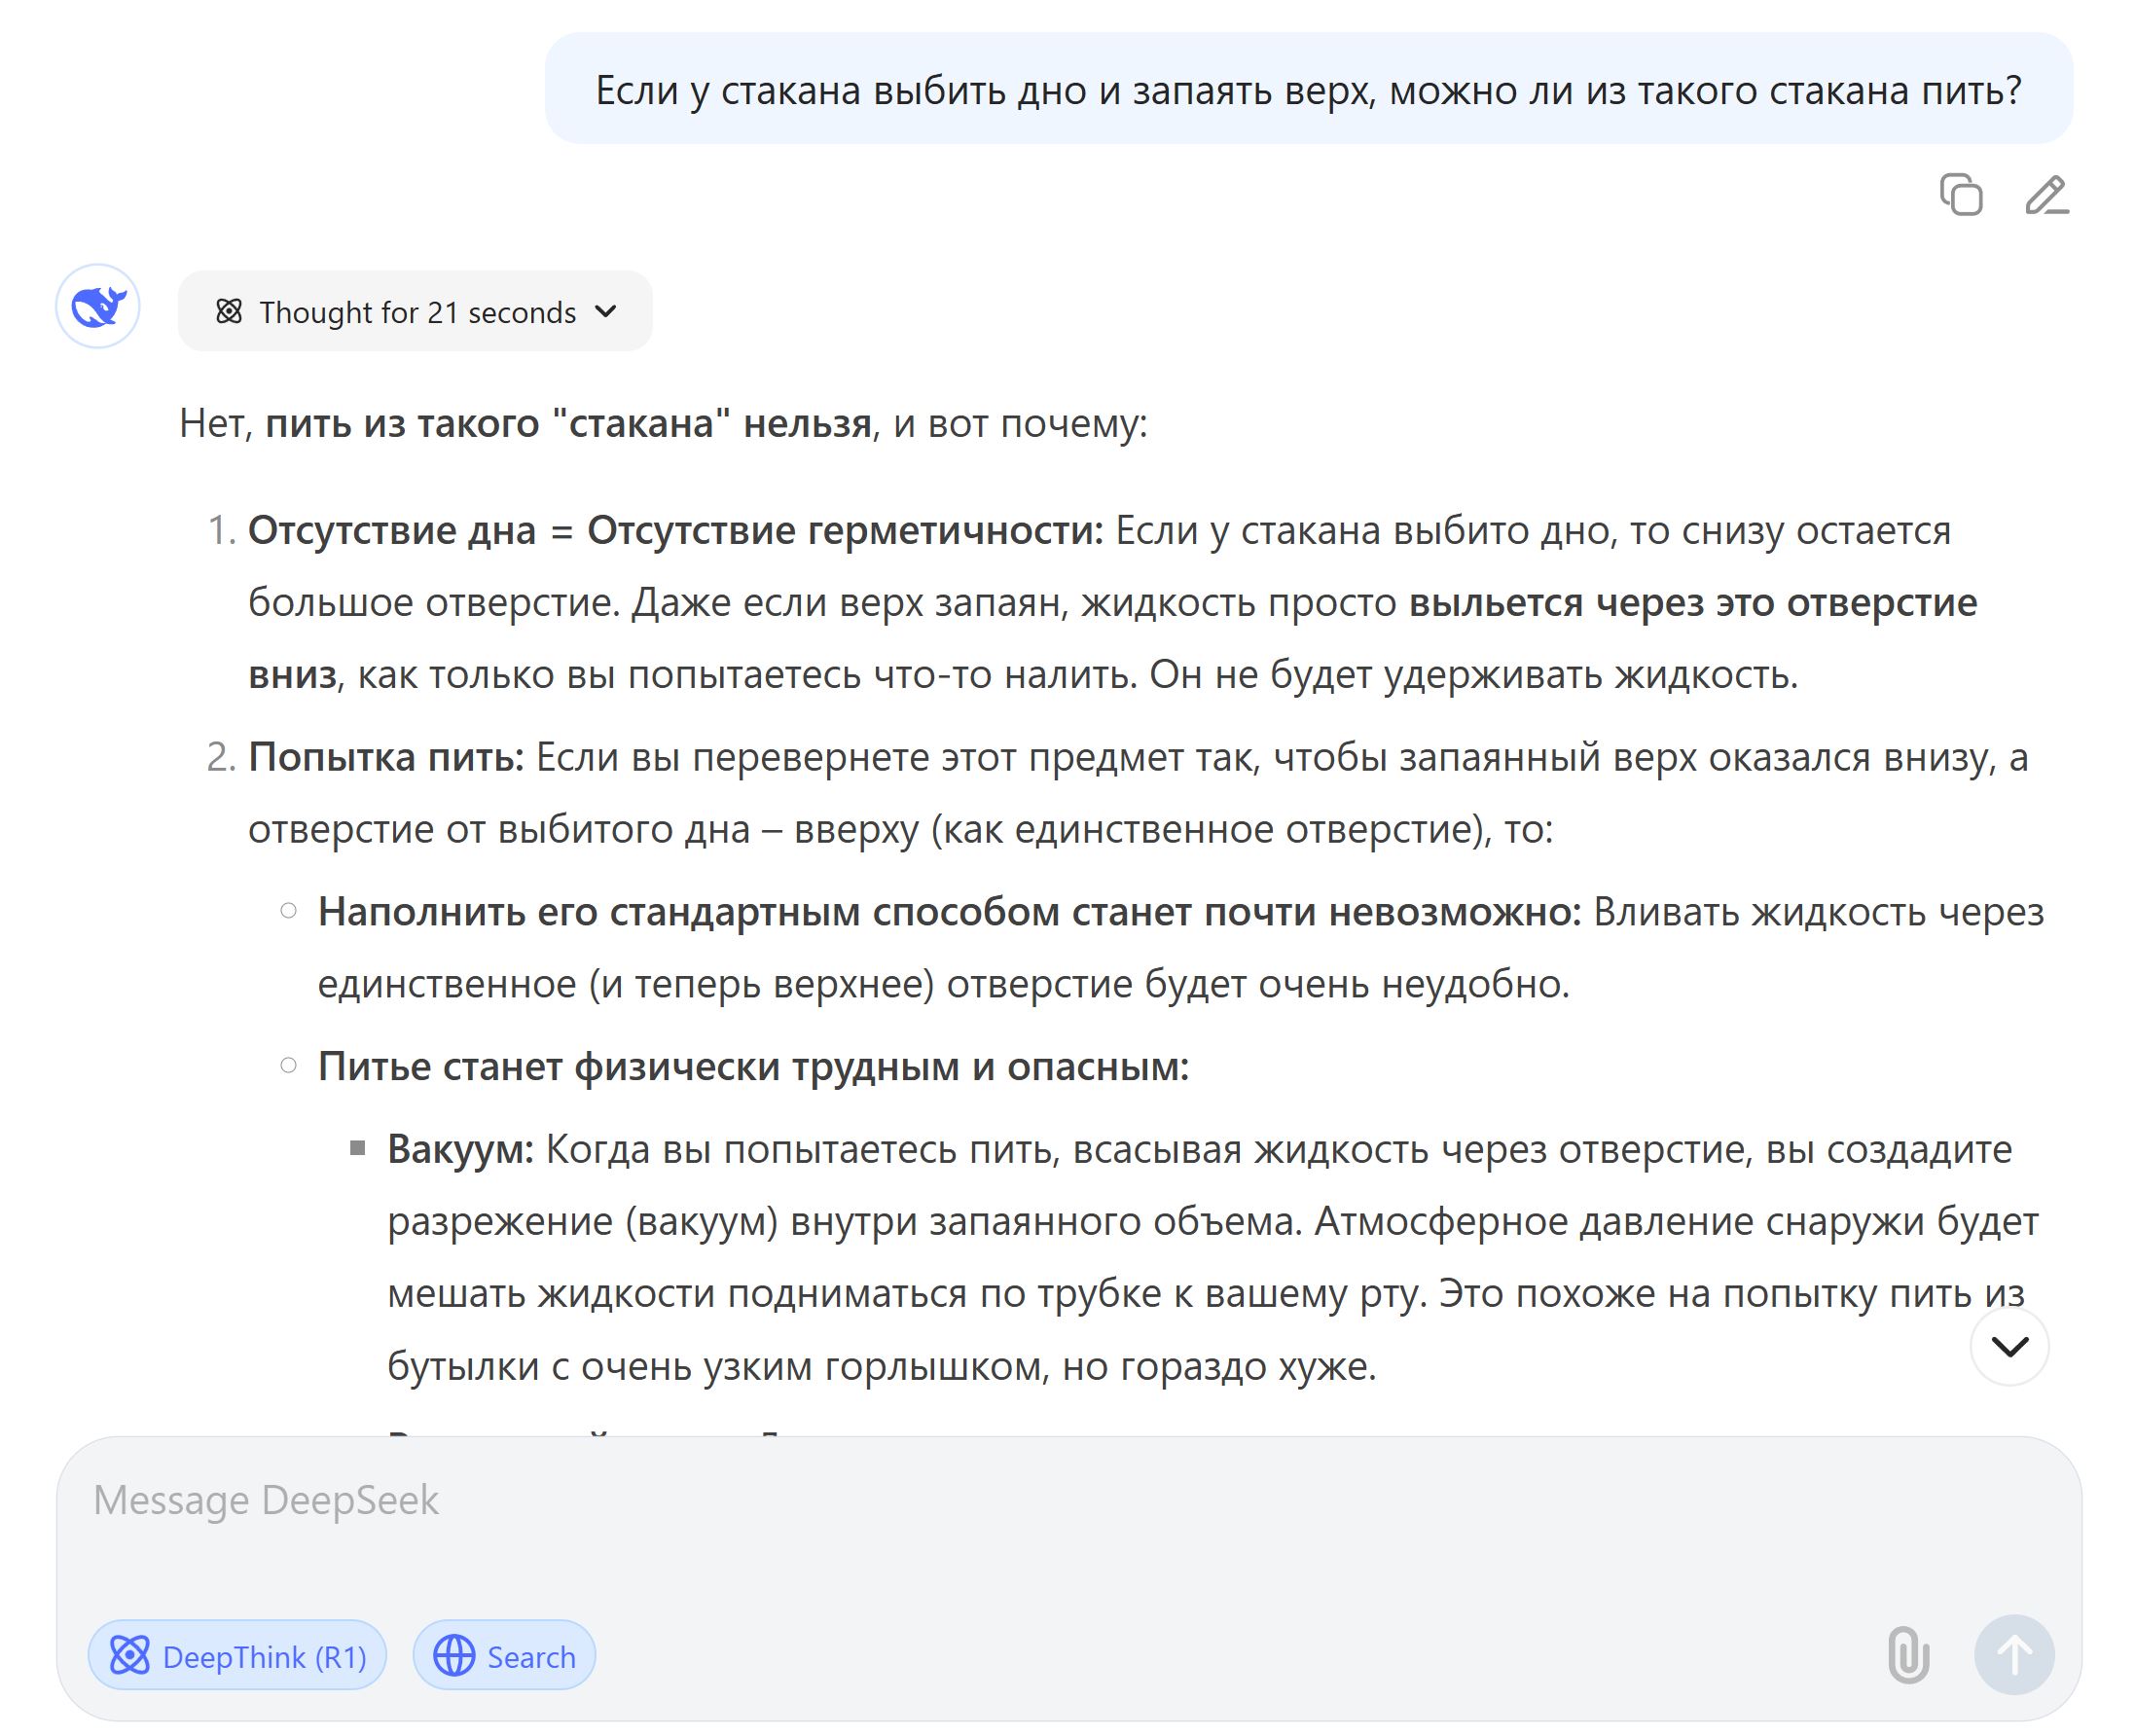Click the paperclip attach file icon
This screenshot has width=2135, height=1736.
pyautogui.click(x=1907, y=1654)
